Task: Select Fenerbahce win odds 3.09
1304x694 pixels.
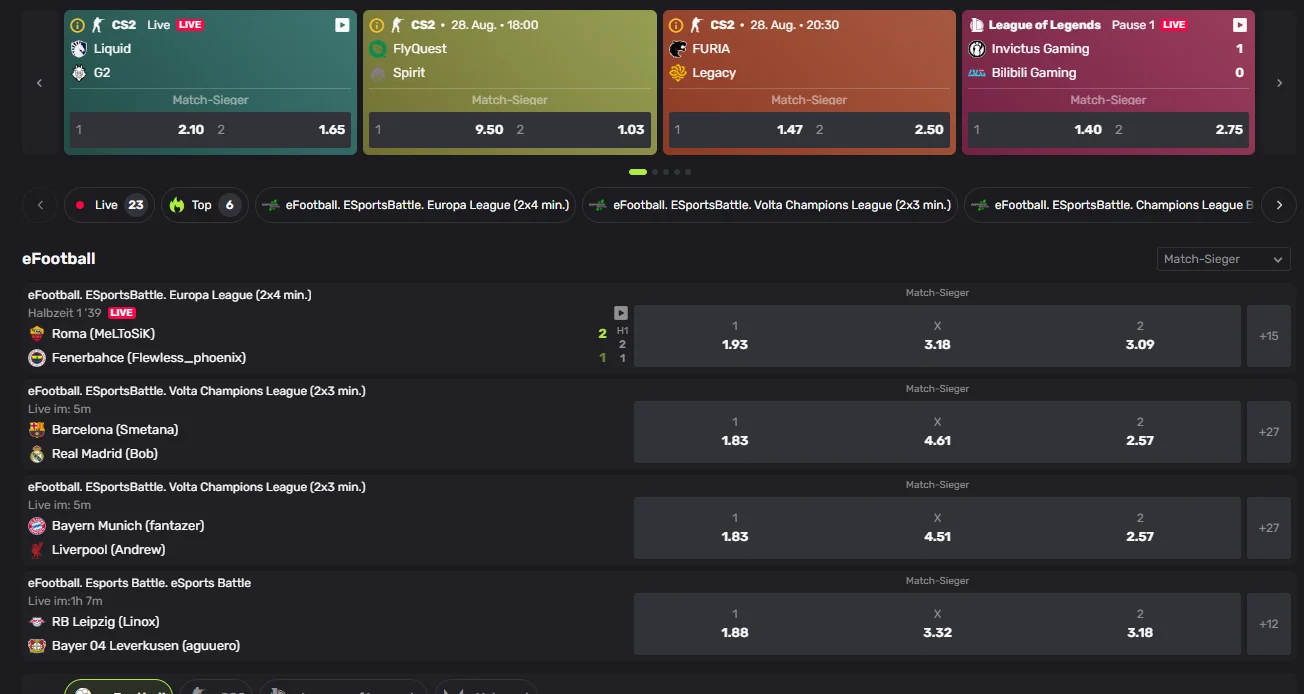Action: pos(1140,336)
